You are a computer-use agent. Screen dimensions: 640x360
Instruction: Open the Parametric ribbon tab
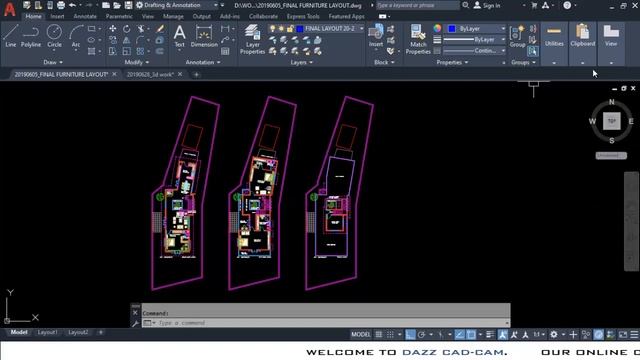[119, 16]
